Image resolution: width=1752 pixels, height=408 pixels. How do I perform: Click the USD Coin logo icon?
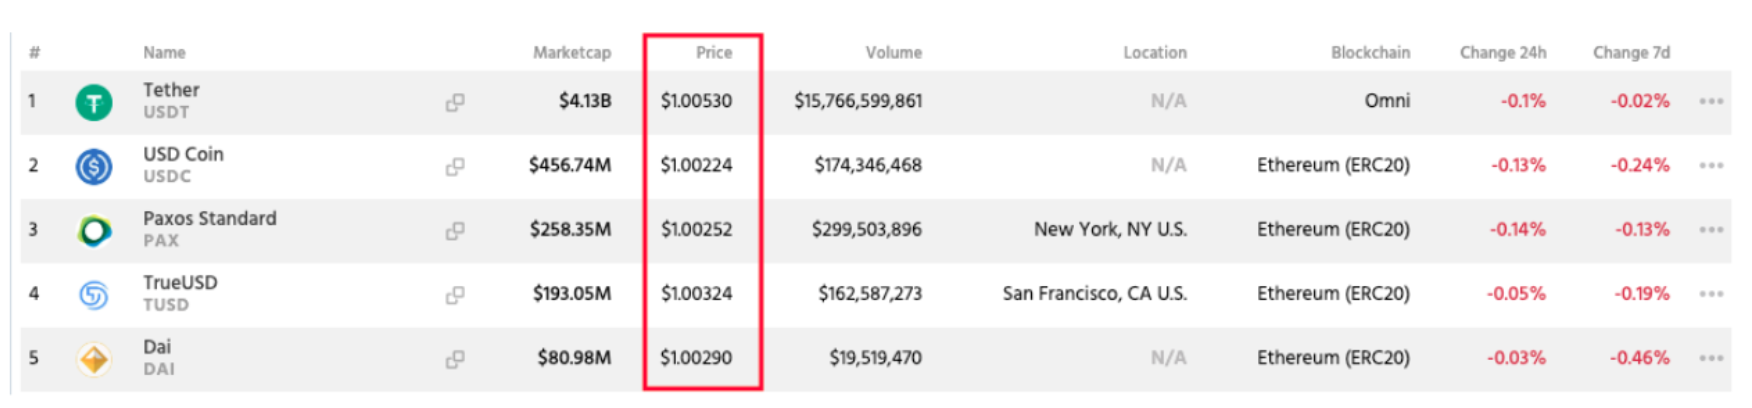(94, 166)
